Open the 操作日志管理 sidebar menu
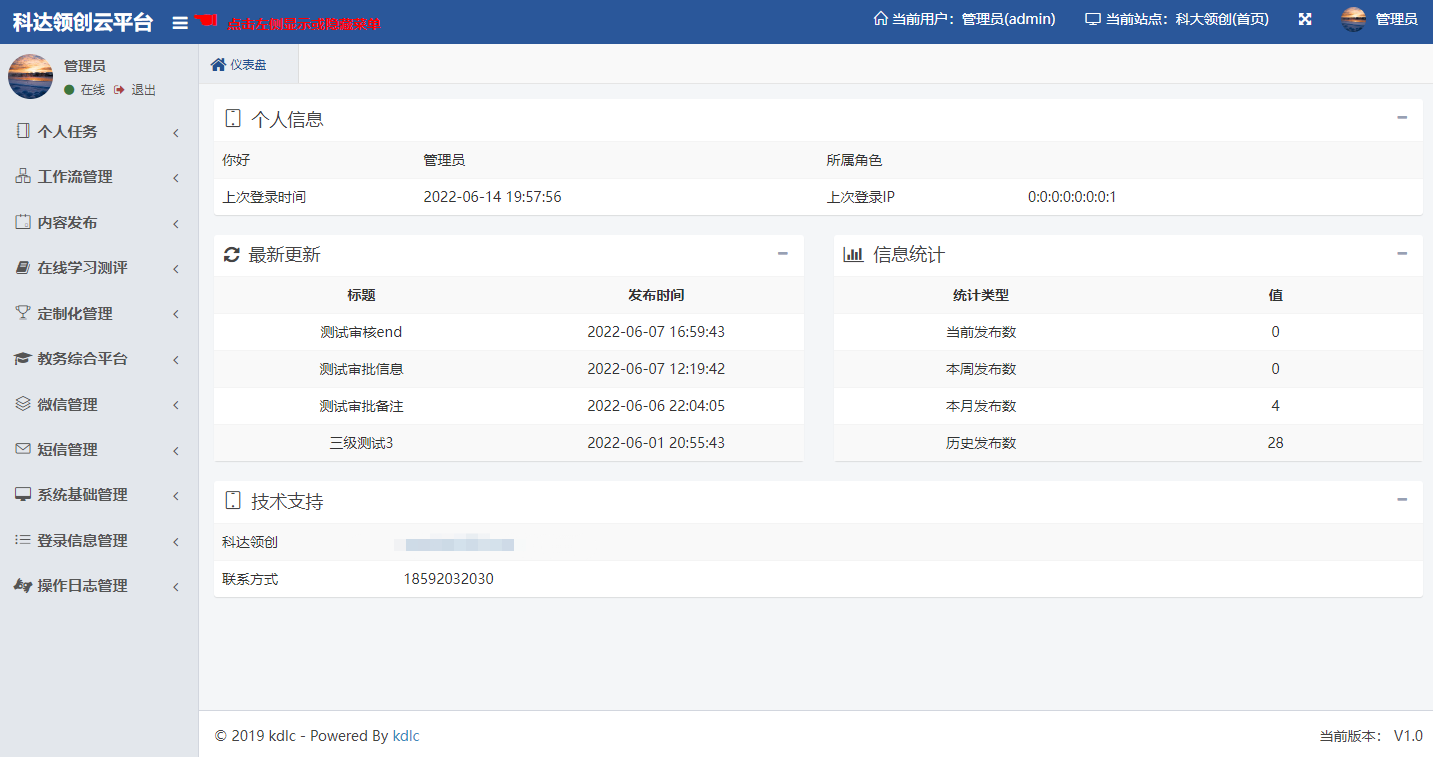Viewport: 1433px width, 757px height. 99,586
